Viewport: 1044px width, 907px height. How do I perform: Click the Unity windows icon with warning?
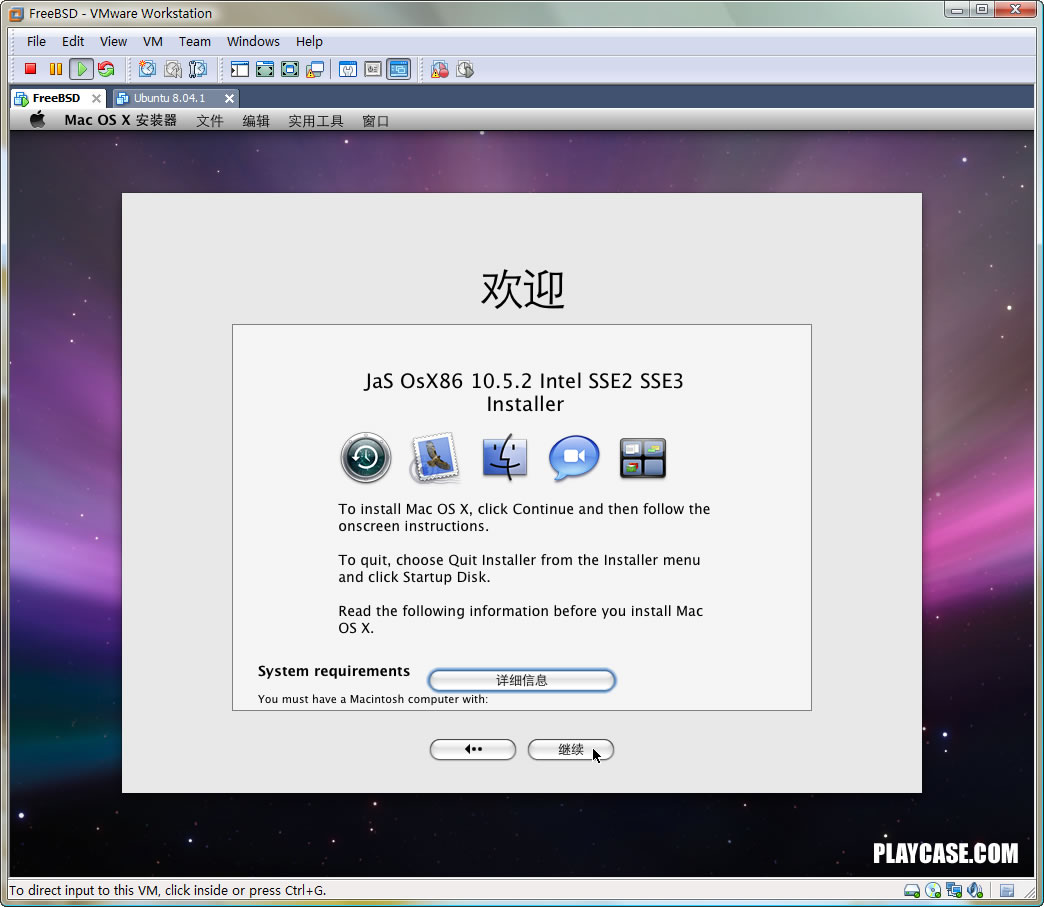coord(315,69)
